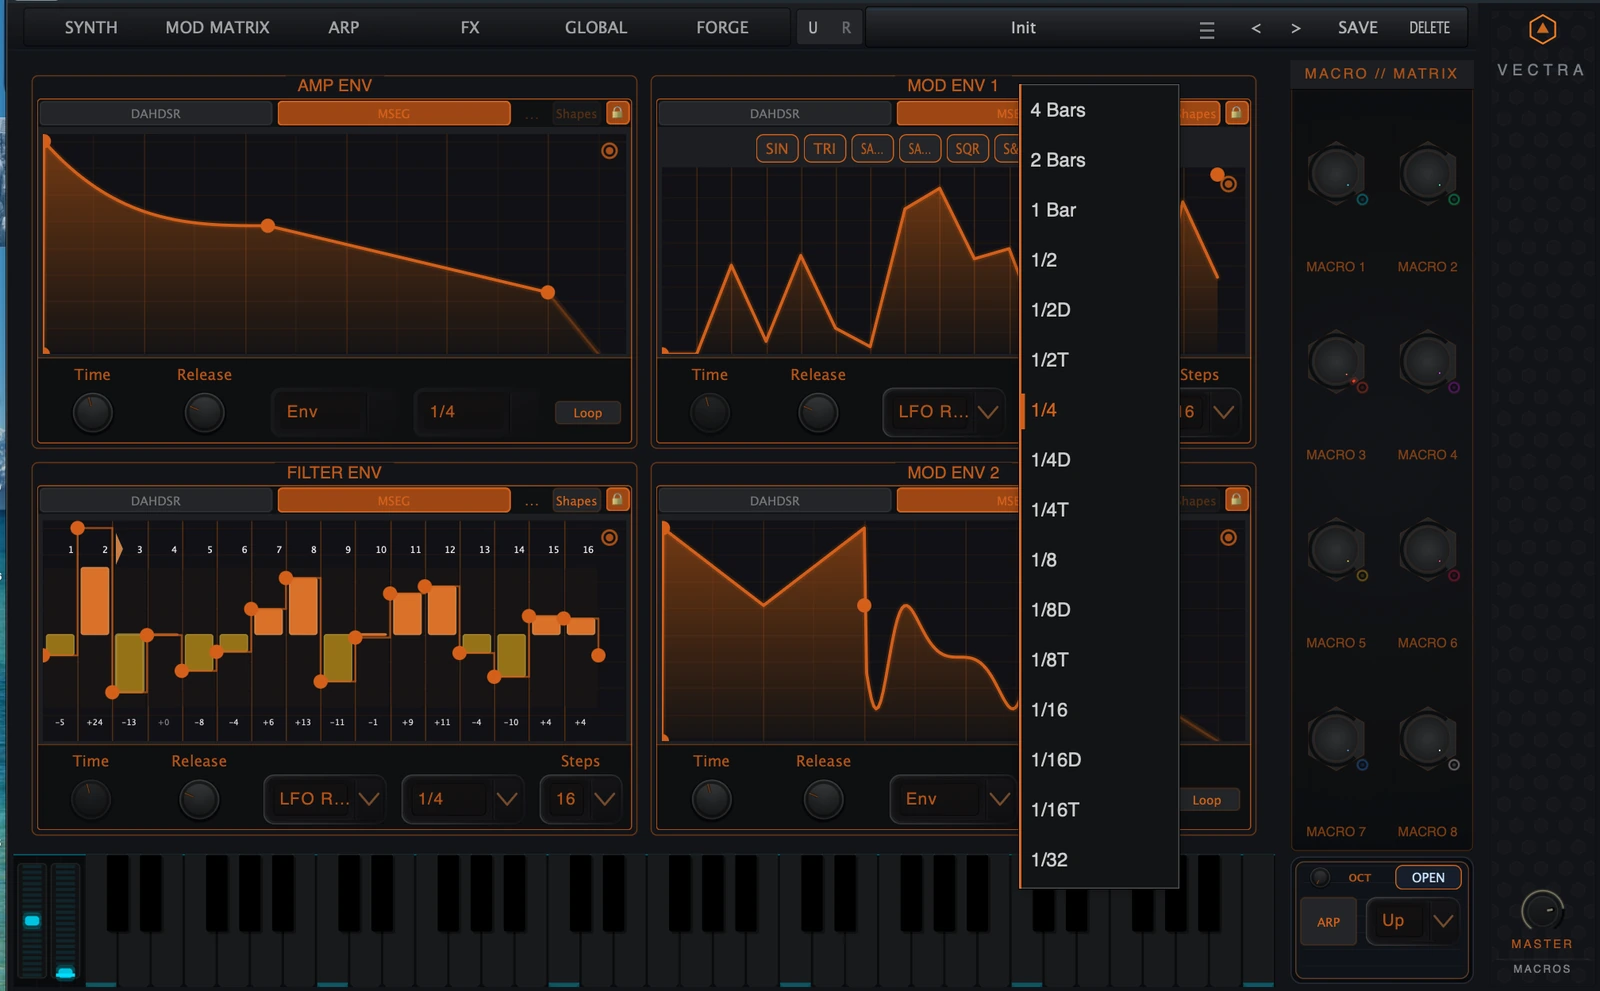1600x991 pixels.
Task: Open FILTER ENV Shapes button
Action: tap(576, 501)
